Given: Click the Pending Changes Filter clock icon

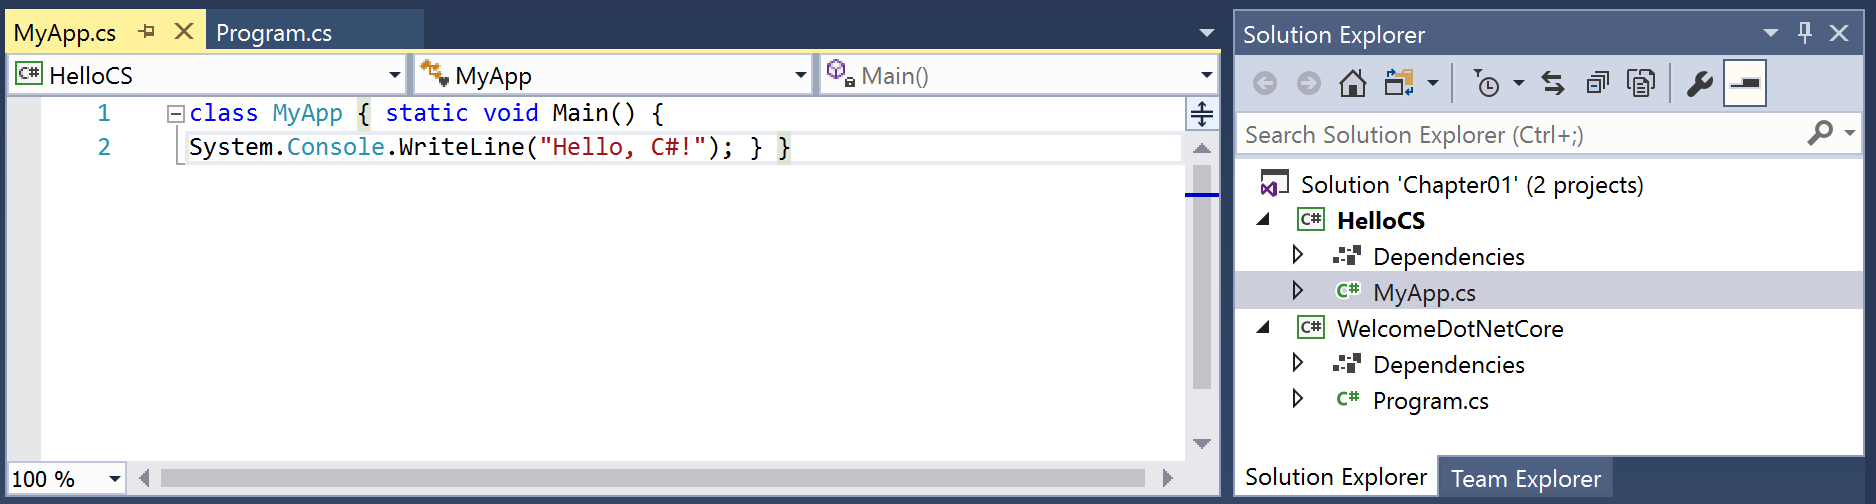Looking at the screenshot, I should pos(1487,83).
